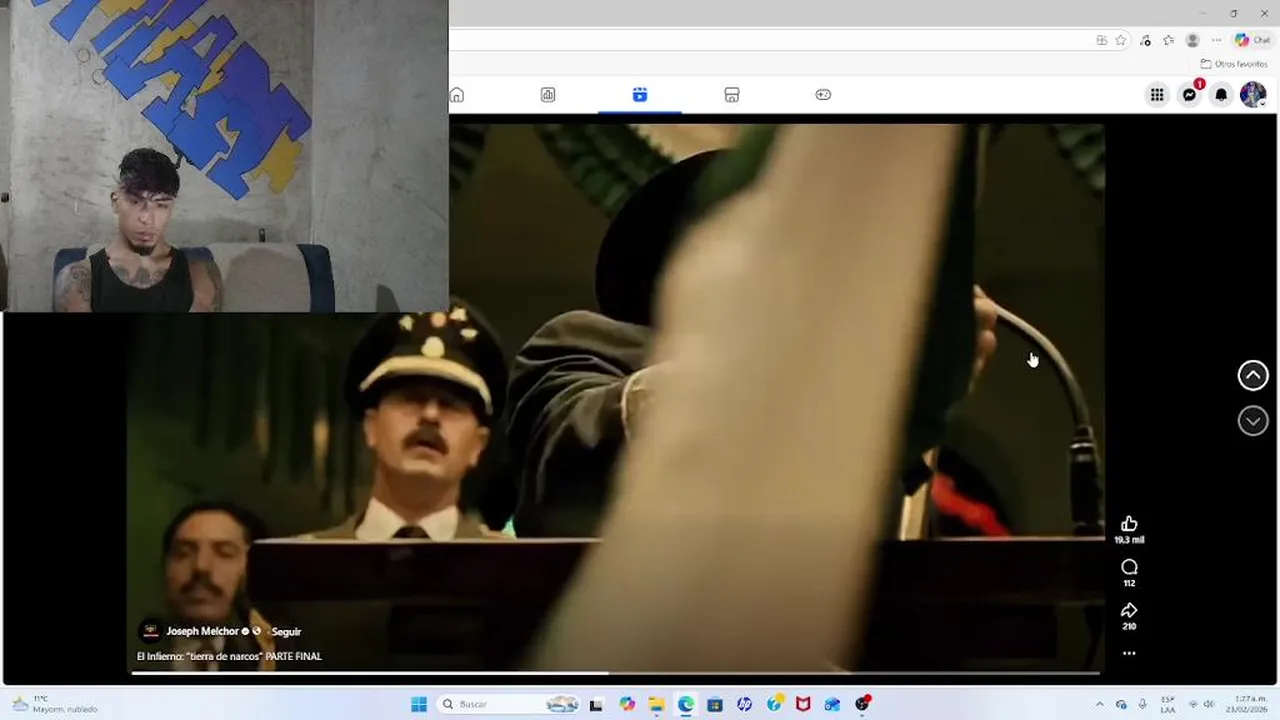Open File Explorer from the taskbar
1280x720 pixels.
[656, 704]
